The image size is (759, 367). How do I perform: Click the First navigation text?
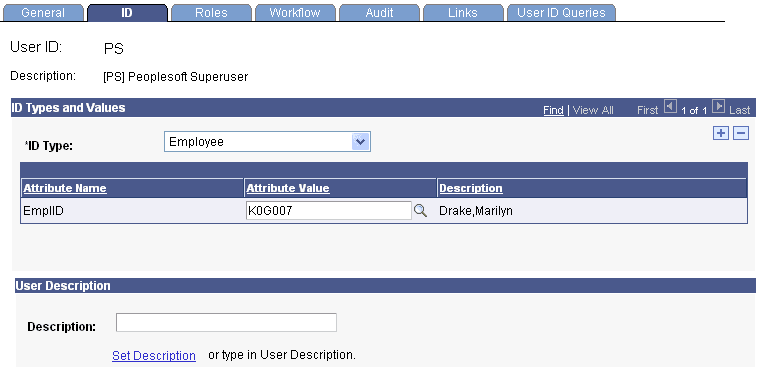[x=648, y=110]
